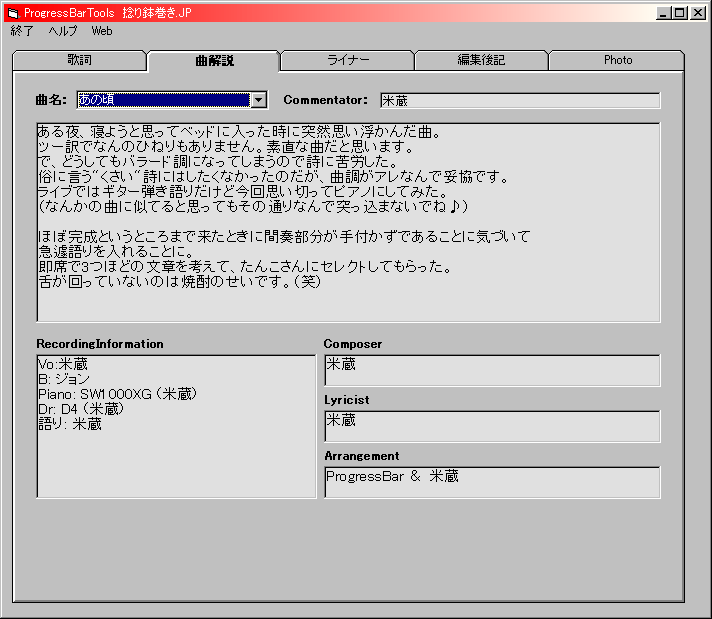This screenshot has height=619, width=712.
Task: Click the RecordingInformation text box
Action: click(176, 426)
